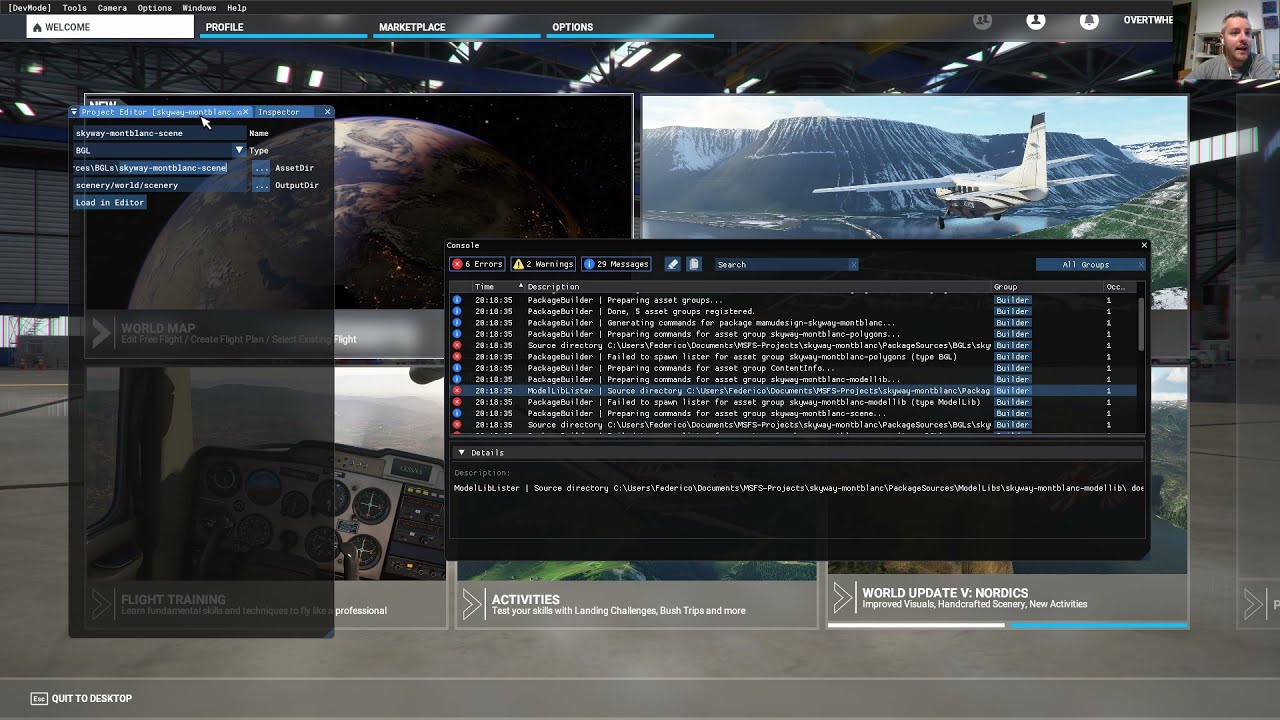Click the Details description text about ModelLibLister

point(798,488)
